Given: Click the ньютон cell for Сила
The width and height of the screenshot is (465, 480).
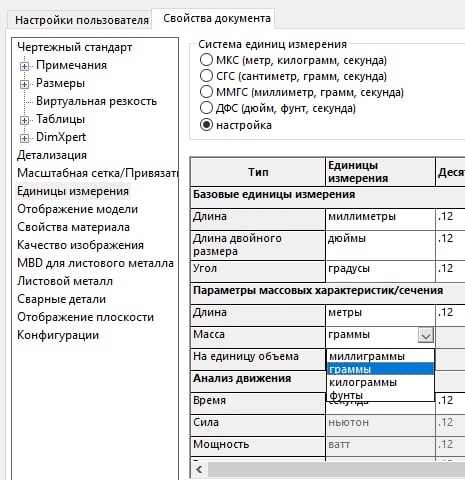Looking at the screenshot, I should [380, 425].
